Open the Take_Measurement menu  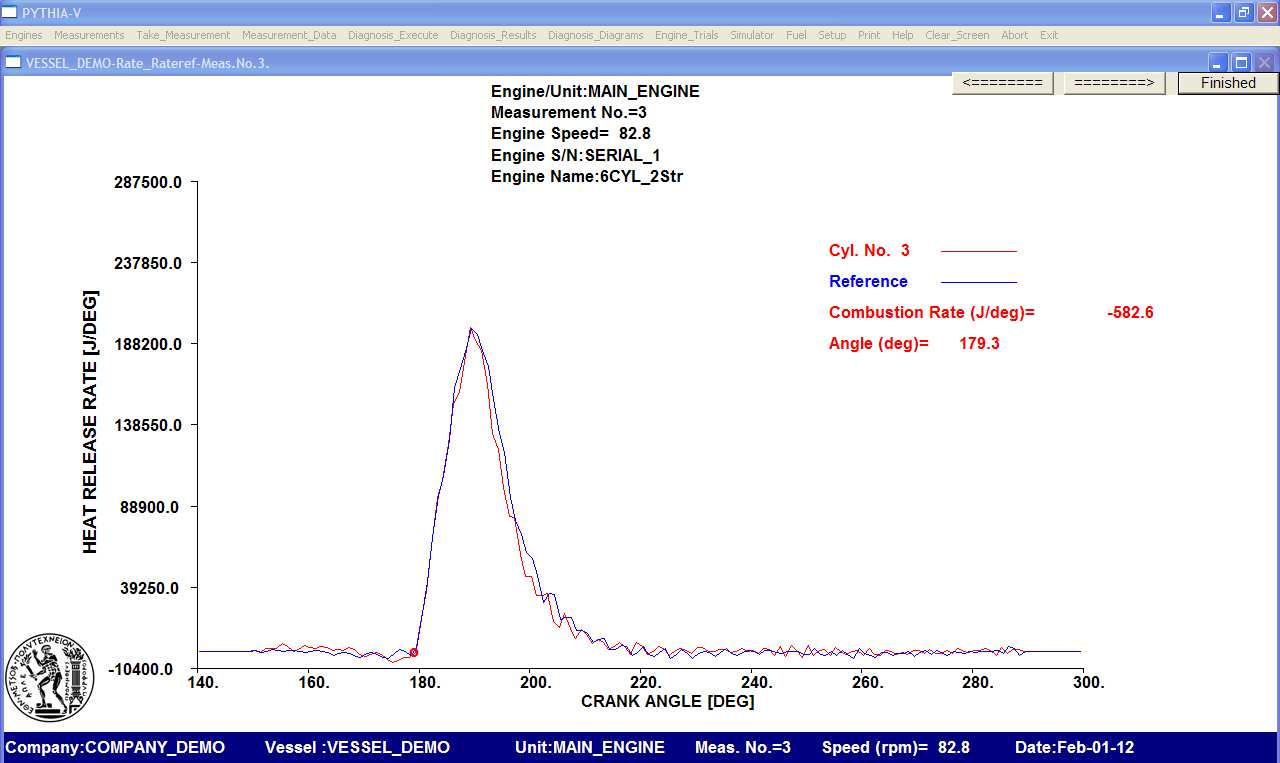coord(183,35)
